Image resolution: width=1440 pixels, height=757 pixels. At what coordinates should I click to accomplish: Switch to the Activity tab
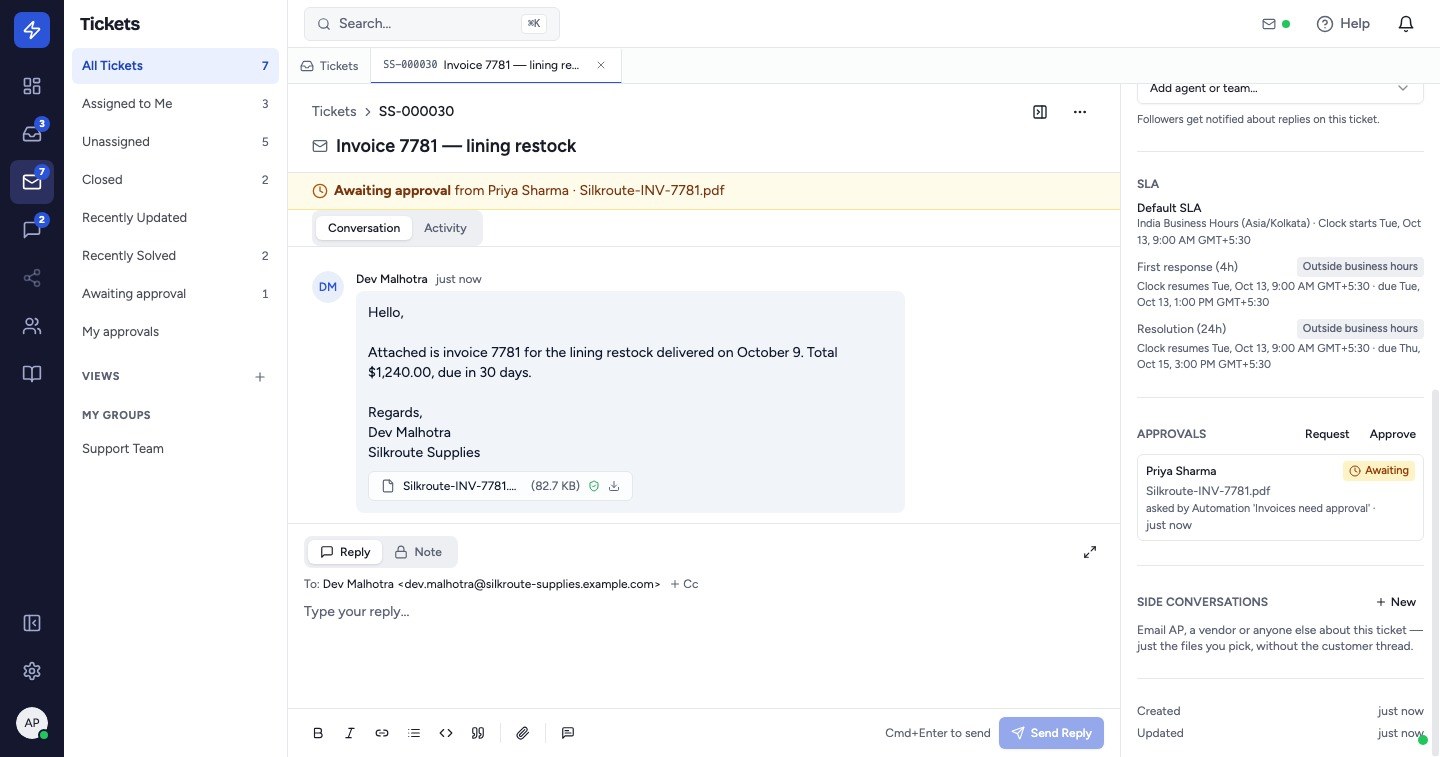coord(445,228)
